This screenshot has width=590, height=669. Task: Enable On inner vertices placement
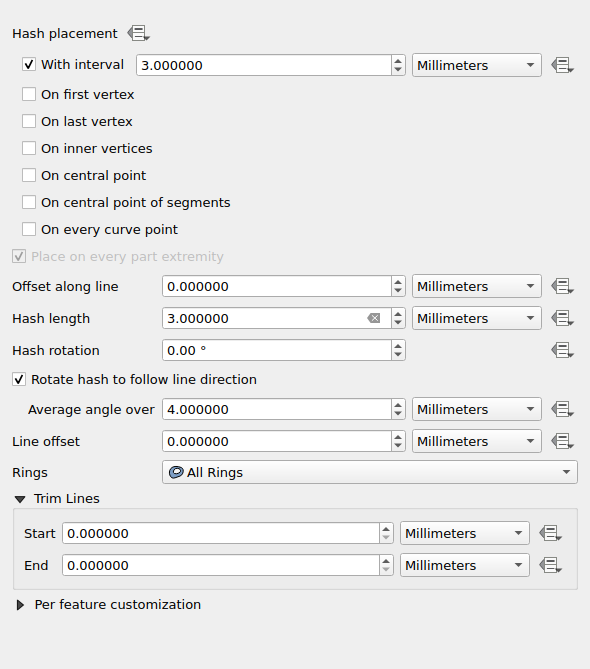click(x=29, y=148)
